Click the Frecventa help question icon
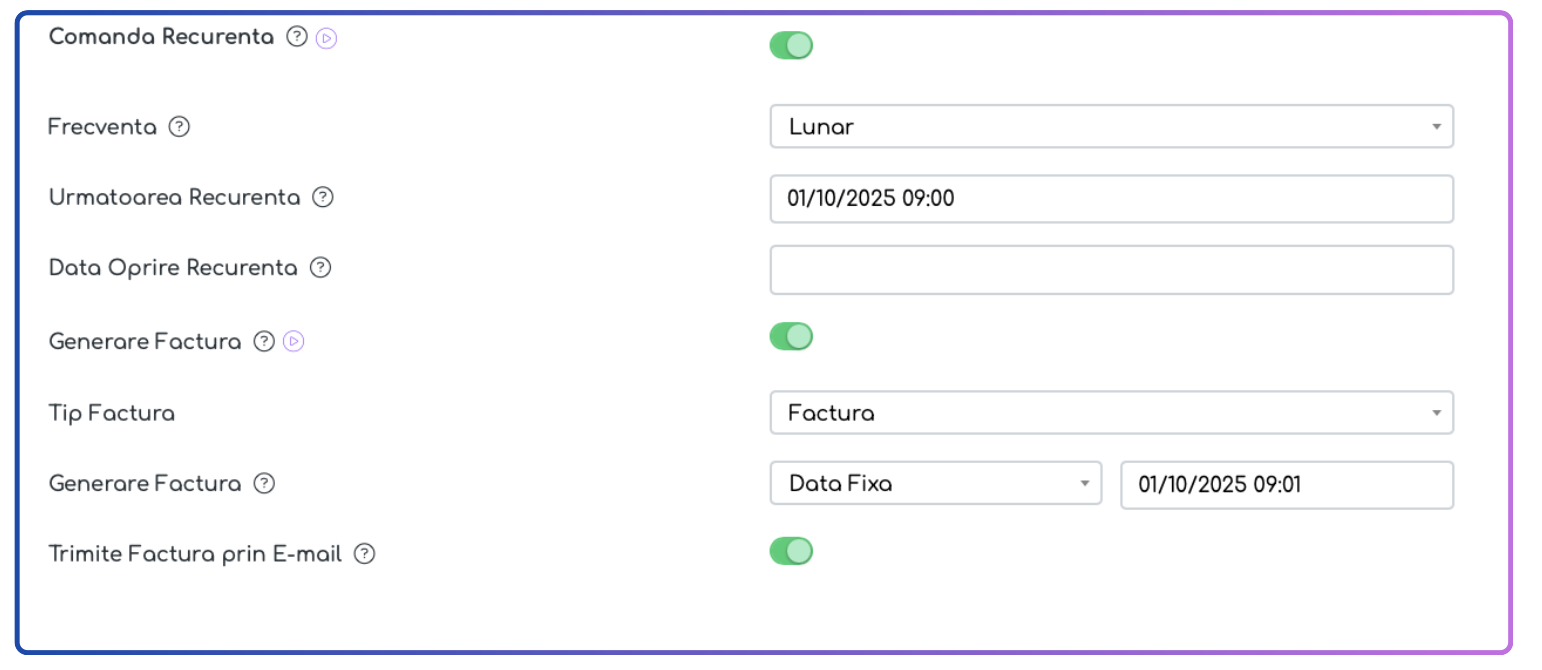The width and height of the screenshot is (1542, 670). click(x=179, y=127)
